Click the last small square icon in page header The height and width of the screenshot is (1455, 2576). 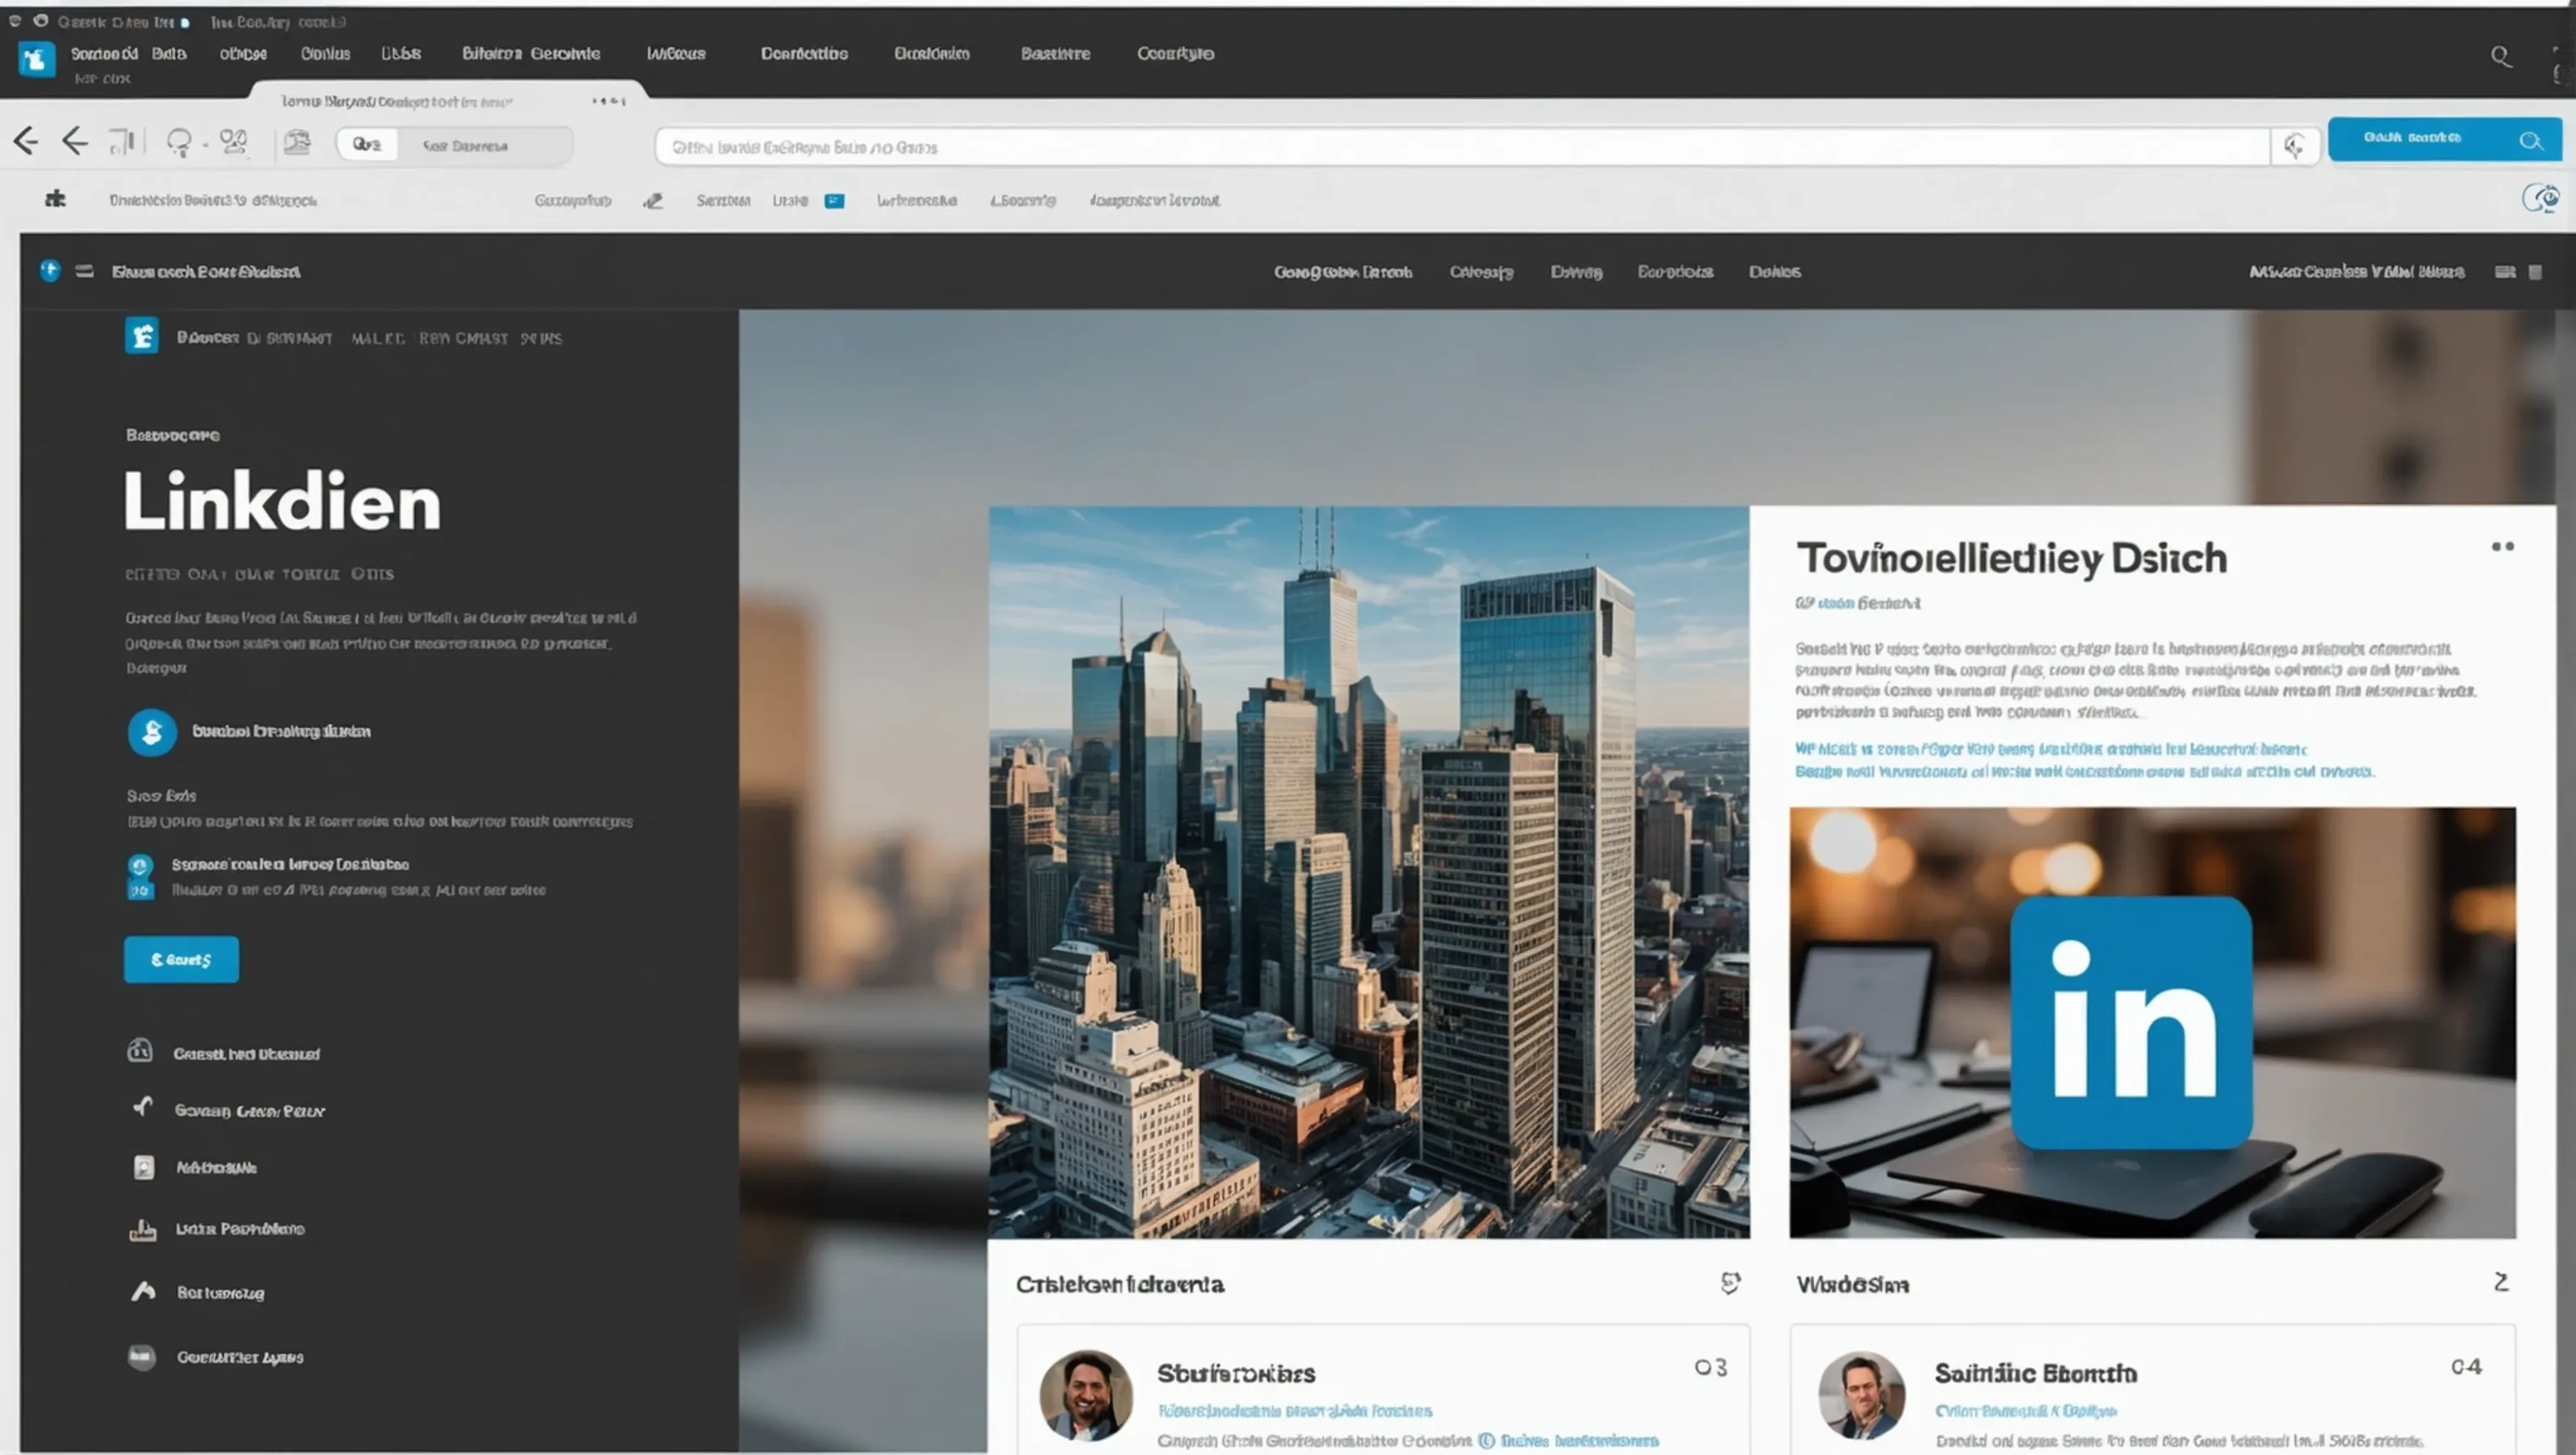coord(2535,272)
